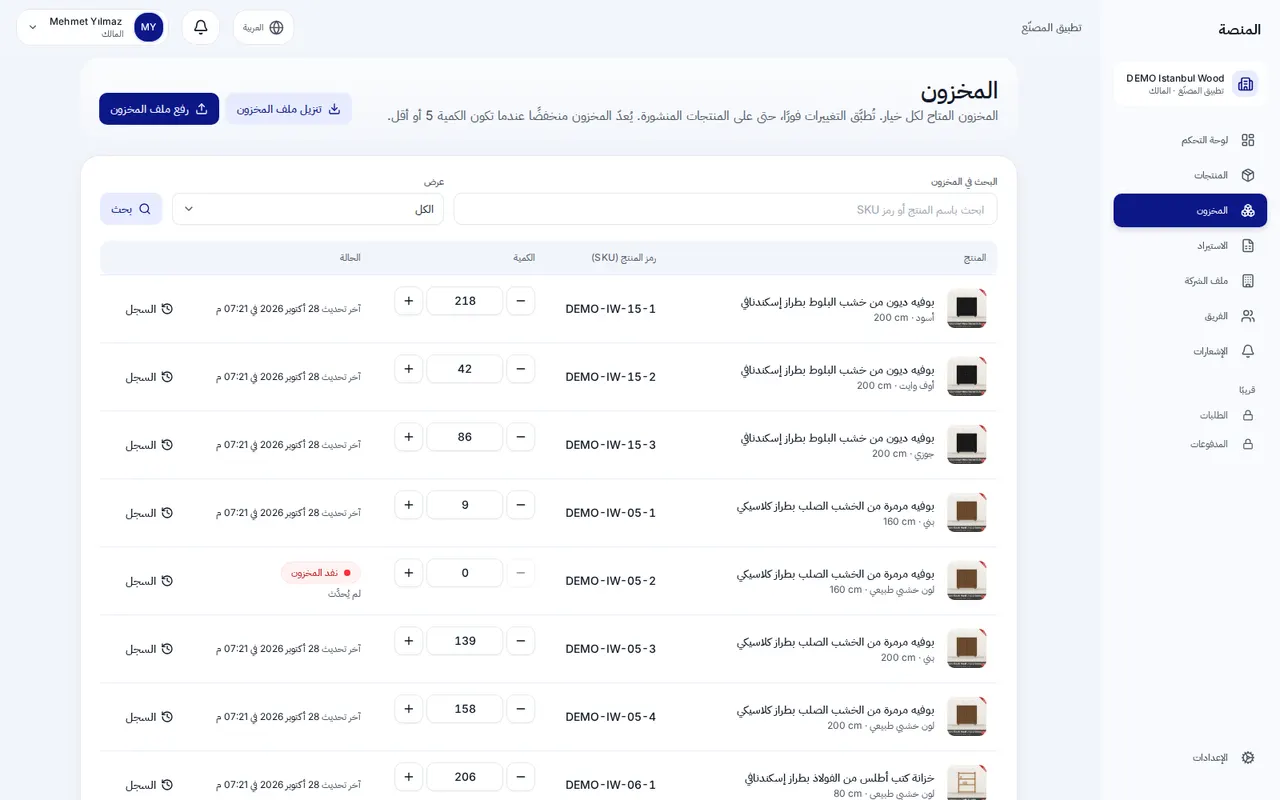
Task: Click SKU text DEMO-IW-05-4
Action: pyautogui.click(x=611, y=717)
